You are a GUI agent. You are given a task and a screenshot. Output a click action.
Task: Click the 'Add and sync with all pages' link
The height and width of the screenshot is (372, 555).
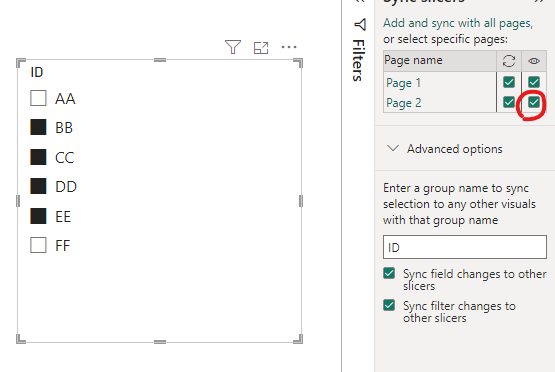pyautogui.click(x=458, y=23)
